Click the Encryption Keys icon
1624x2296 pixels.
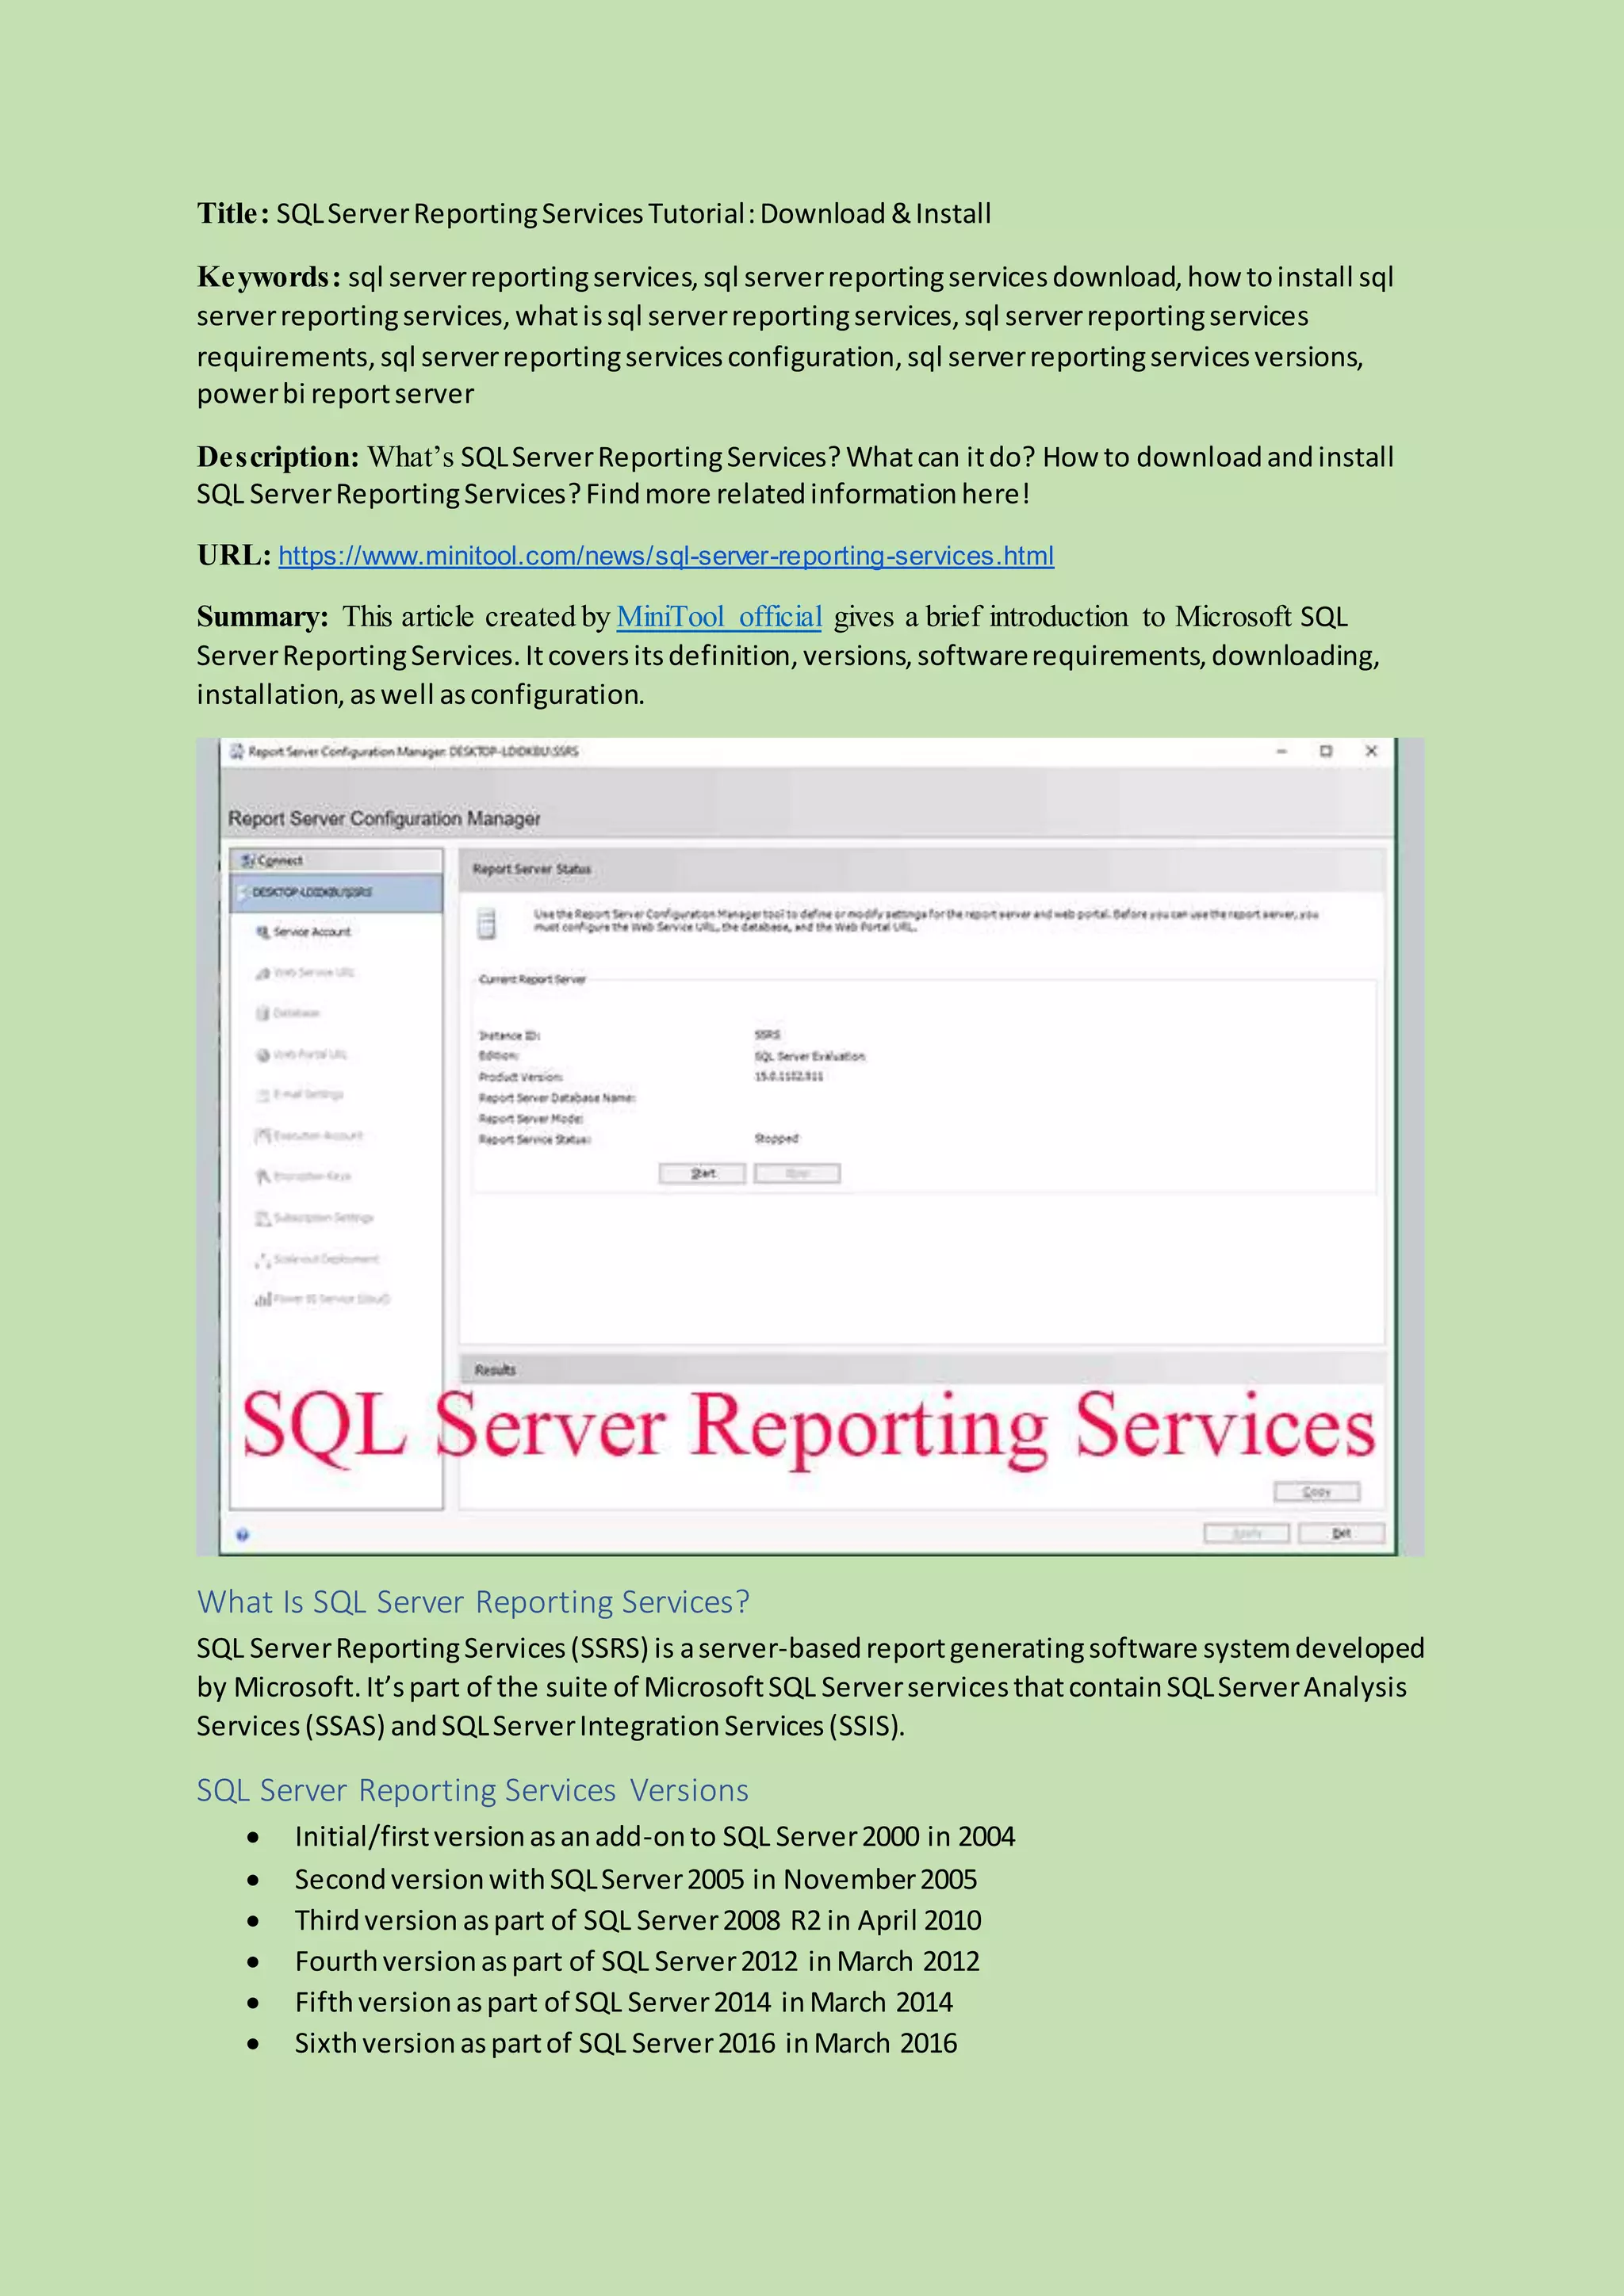tap(263, 1177)
